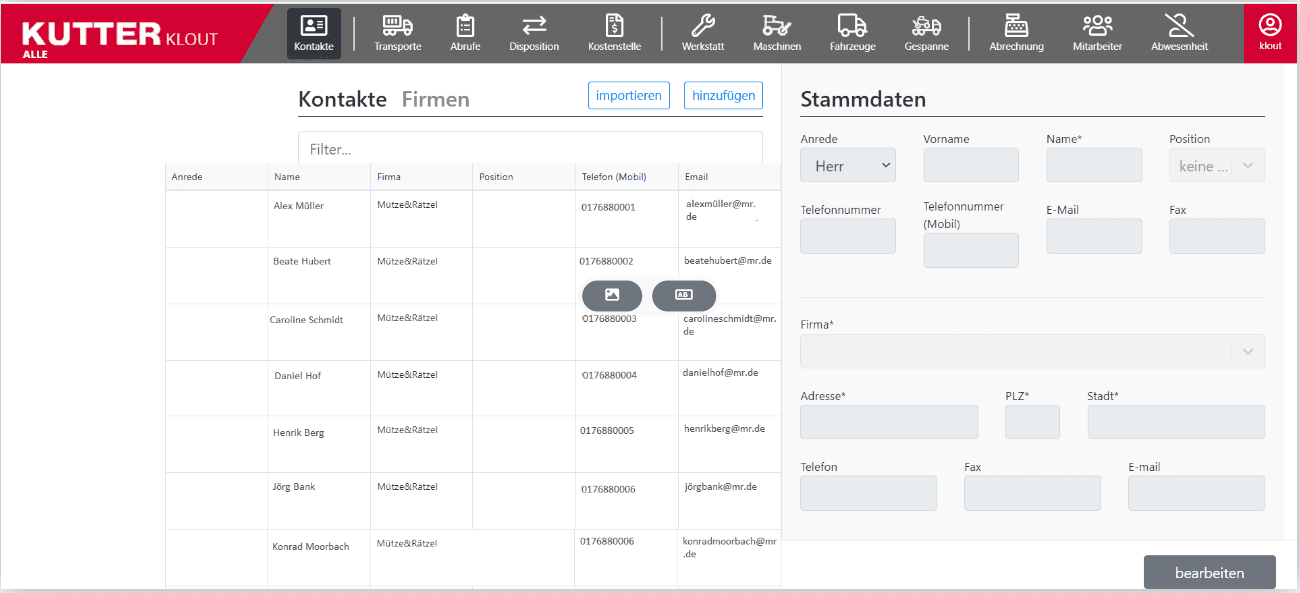Open the klout user profile

click(x=1270, y=32)
